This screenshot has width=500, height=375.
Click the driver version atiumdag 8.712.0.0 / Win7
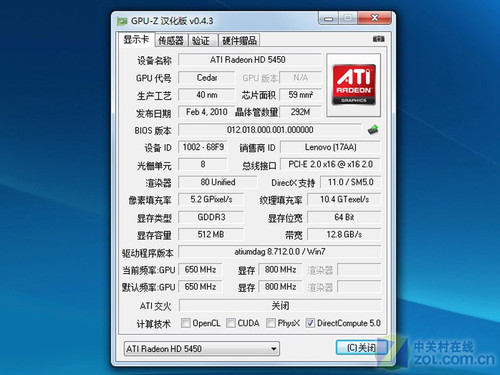pyautogui.click(x=280, y=252)
